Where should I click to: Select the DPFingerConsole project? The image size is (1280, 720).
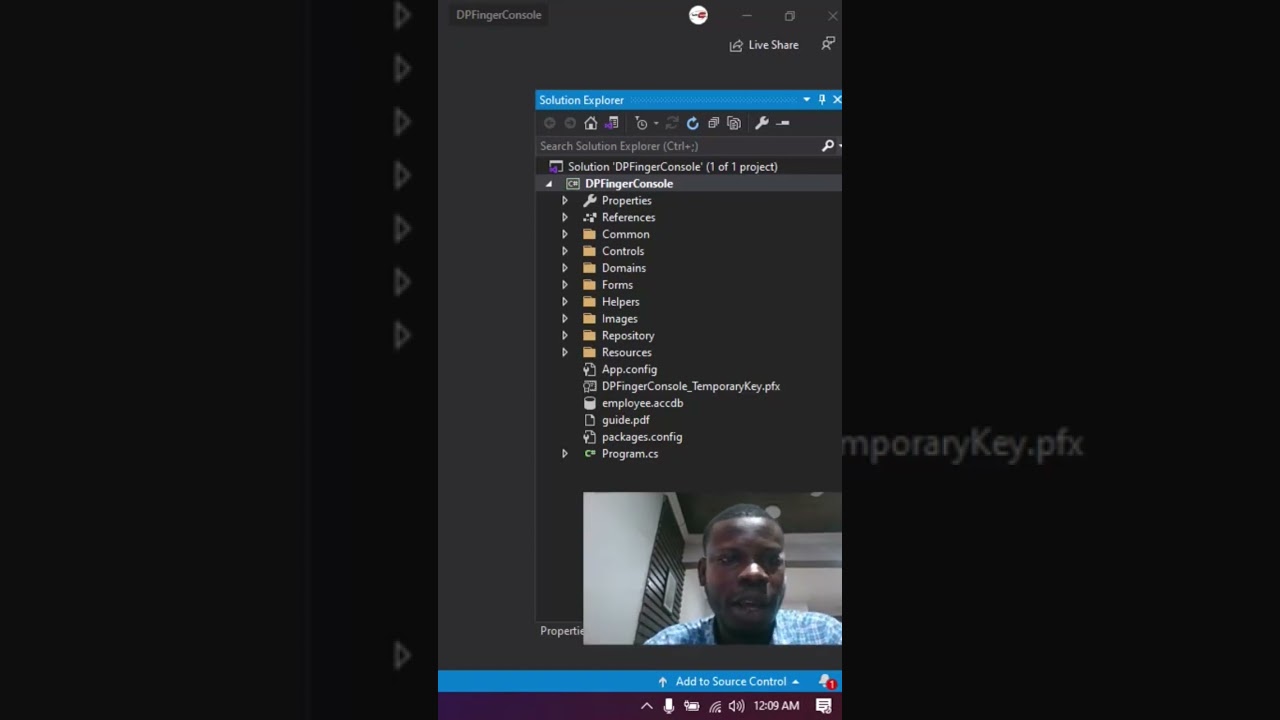point(628,184)
